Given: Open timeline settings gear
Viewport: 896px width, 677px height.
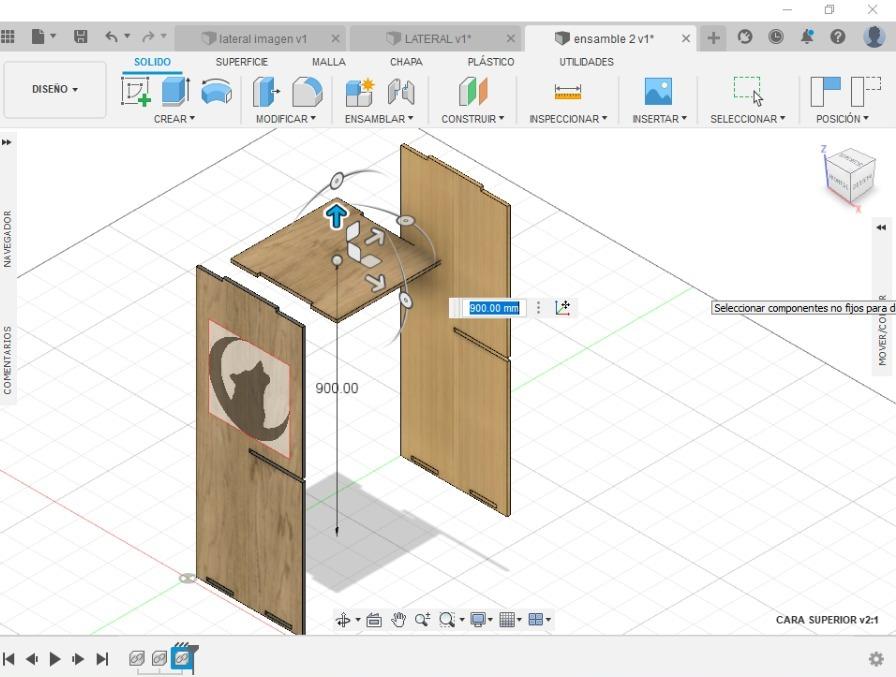Looking at the screenshot, I should pyautogui.click(x=875, y=659).
